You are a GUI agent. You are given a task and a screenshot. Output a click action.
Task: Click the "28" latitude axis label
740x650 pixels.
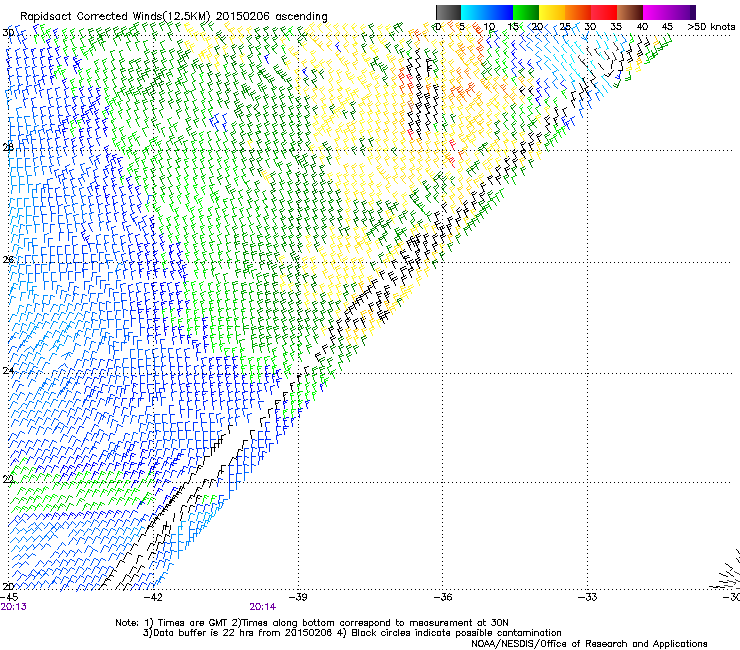click(8, 147)
